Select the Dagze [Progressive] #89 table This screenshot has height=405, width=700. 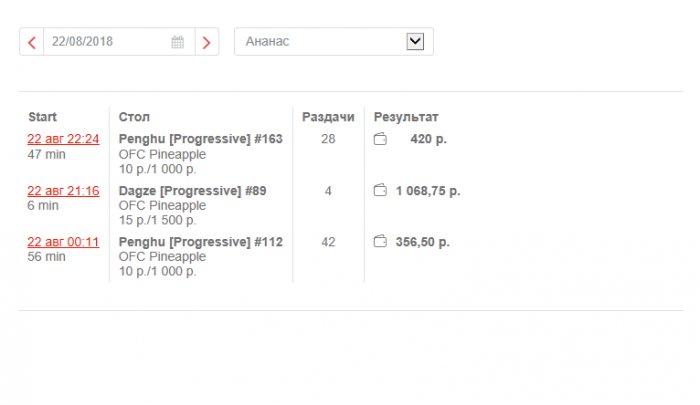[x=192, y=190]
